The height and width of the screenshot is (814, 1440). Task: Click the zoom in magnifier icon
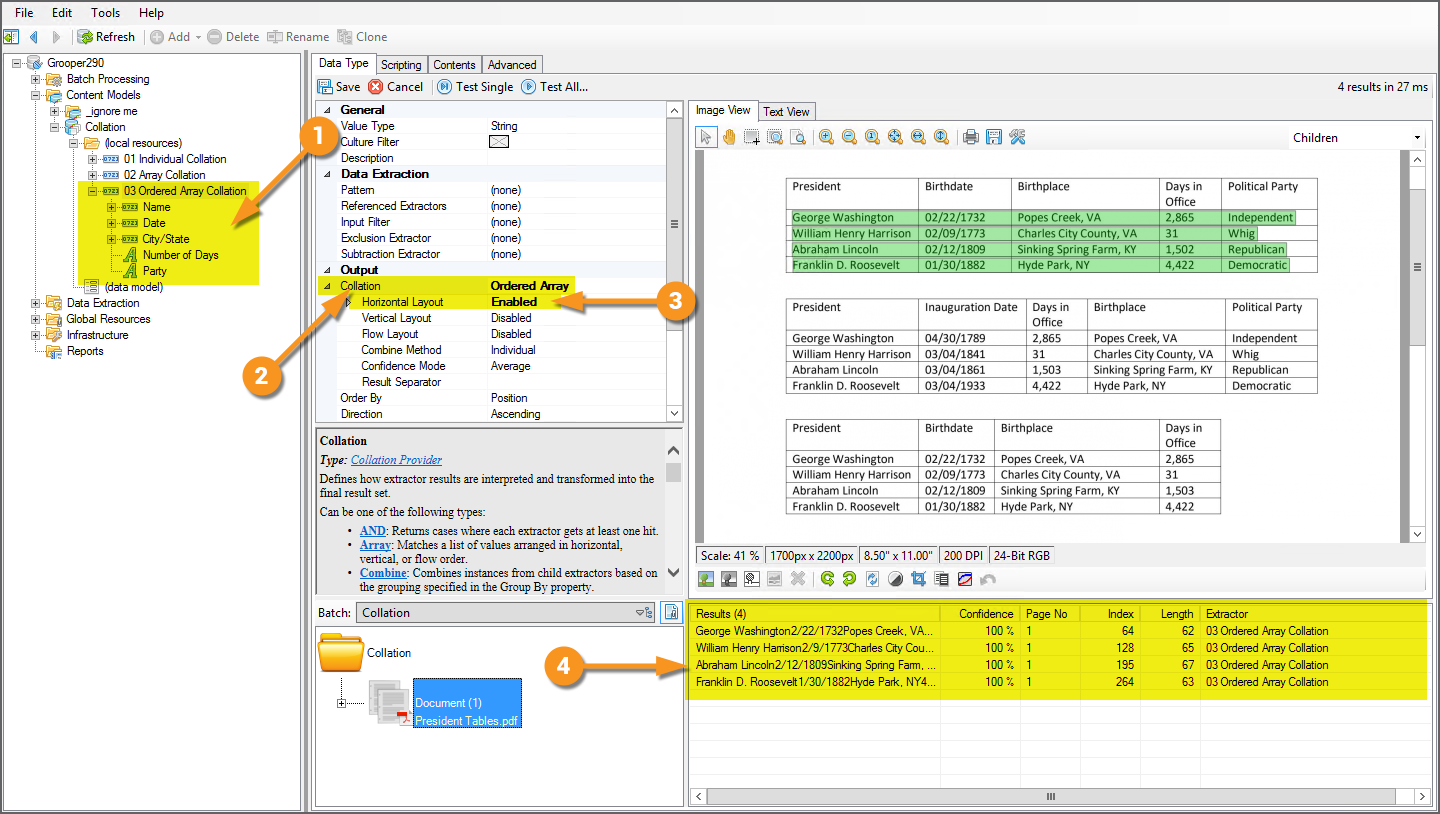click(x=827, y=137)
